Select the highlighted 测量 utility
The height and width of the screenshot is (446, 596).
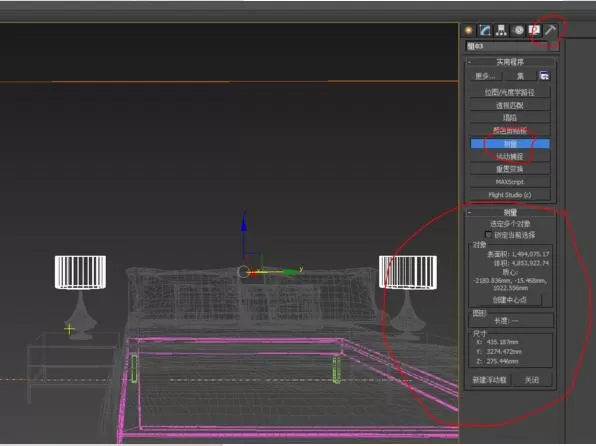[x=510, y=143]
